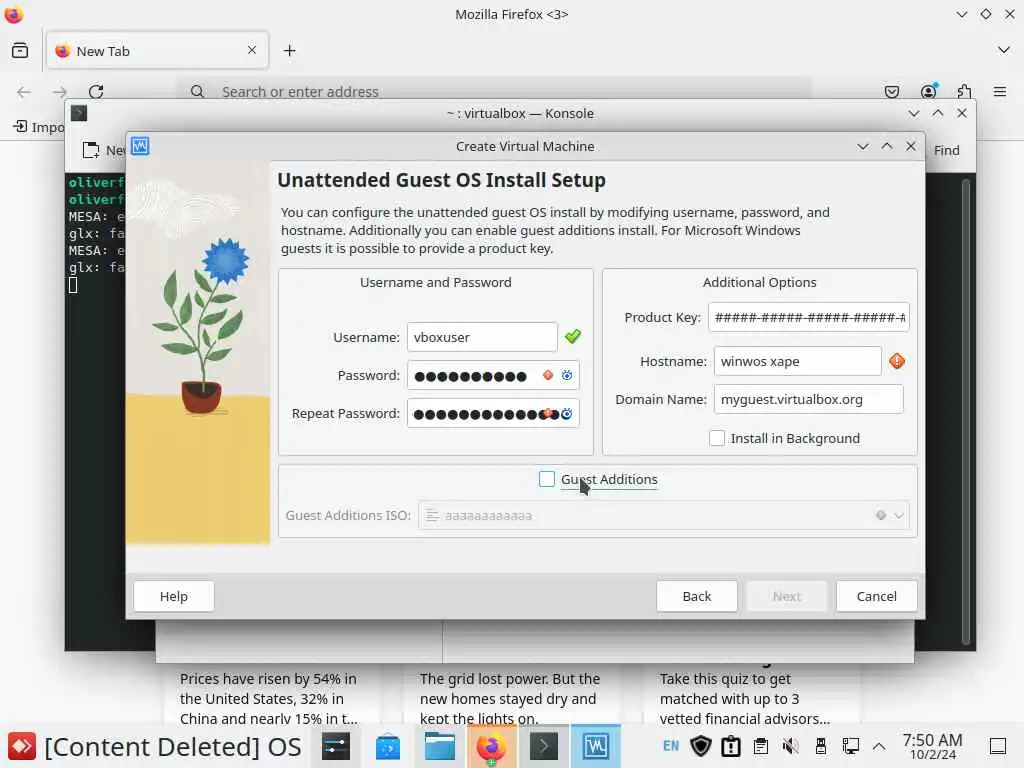The height and width of the screenshot is (768, 1024).
Task: Check the Install in Background option
Action: [716, 438]
